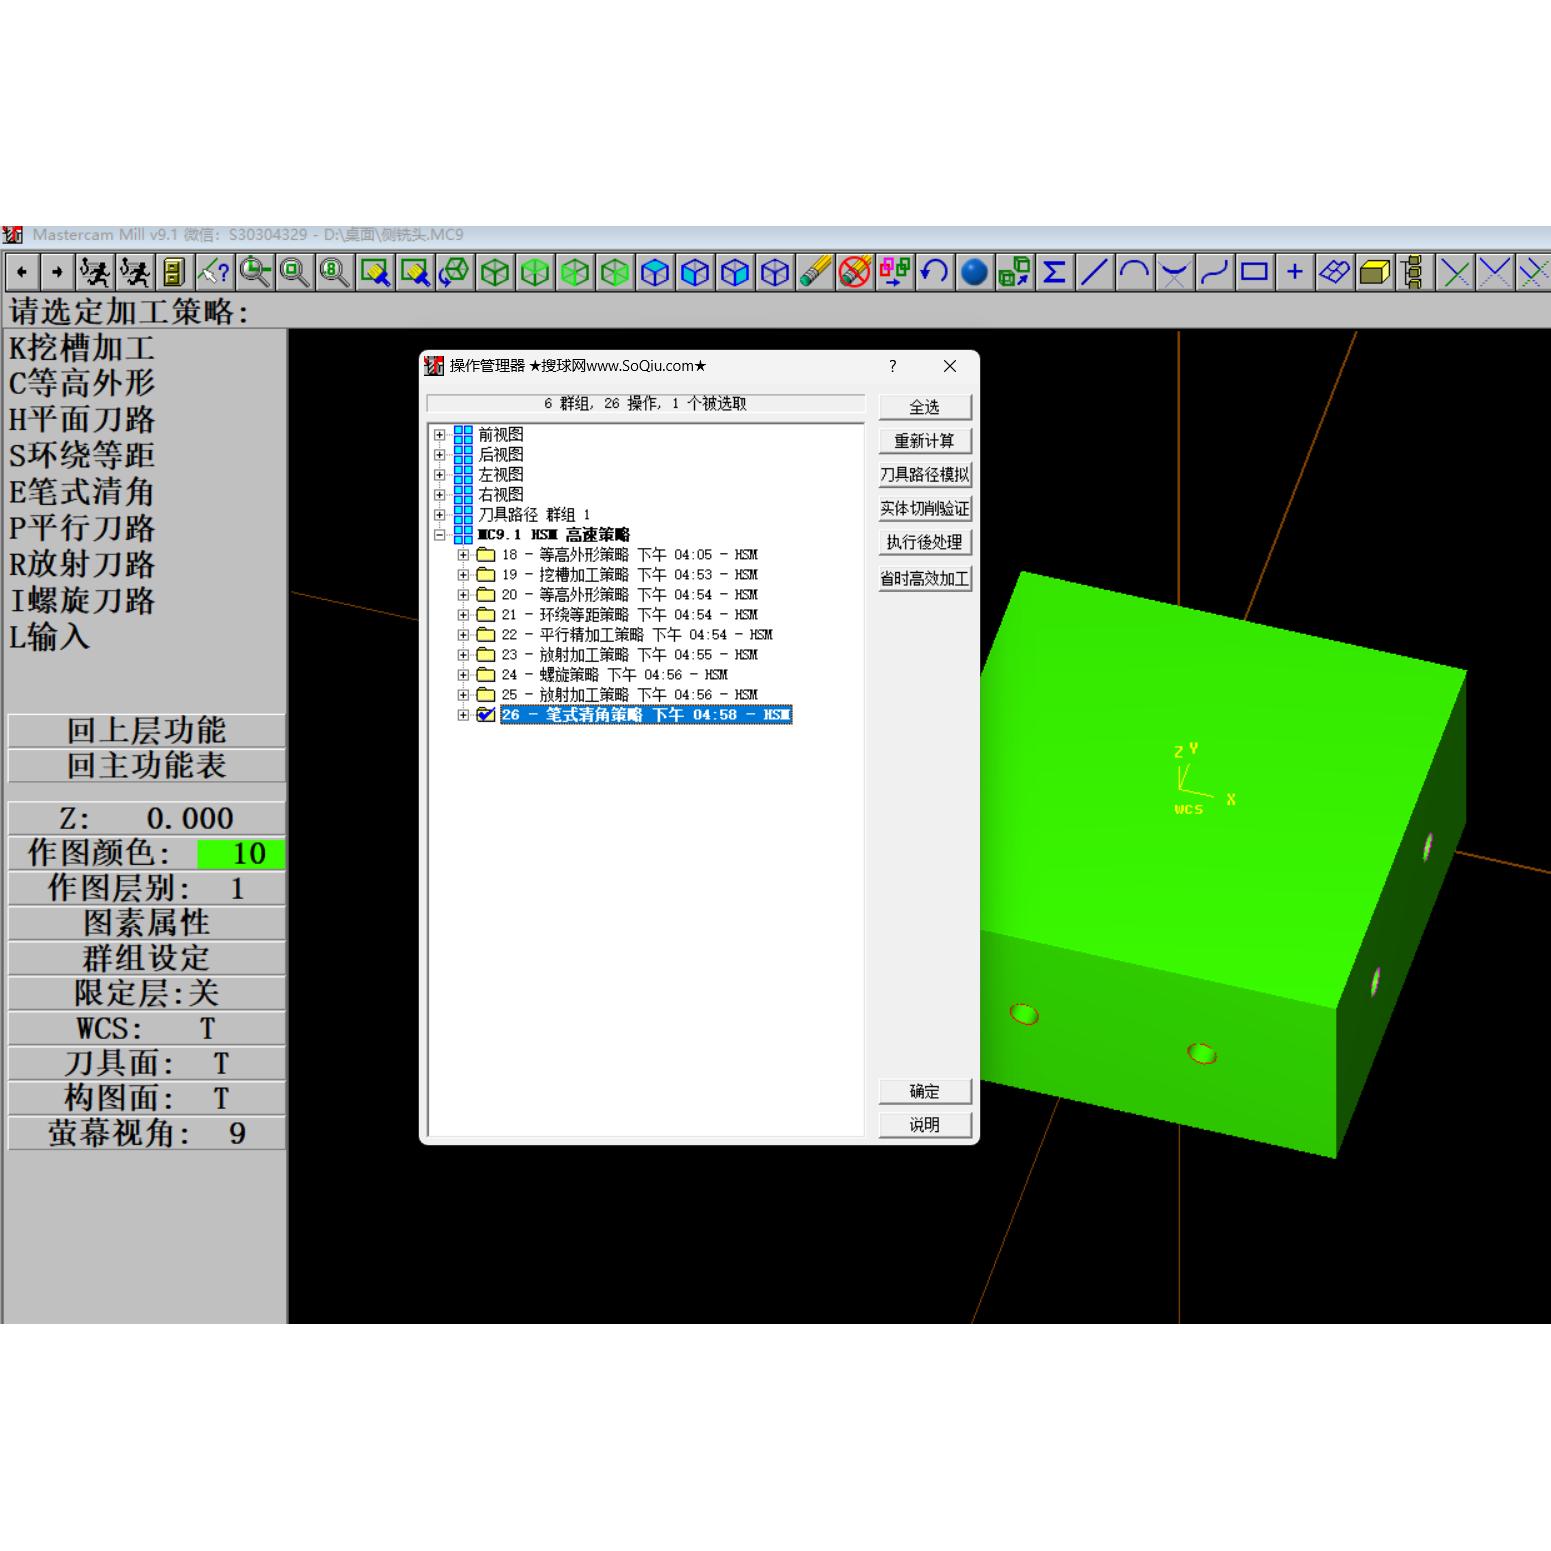Expand operation 24 螺旋策略
Image resolution: width=1551 pixels, height=1551 pixels.
pyautogui.click(x=463, y=675)
